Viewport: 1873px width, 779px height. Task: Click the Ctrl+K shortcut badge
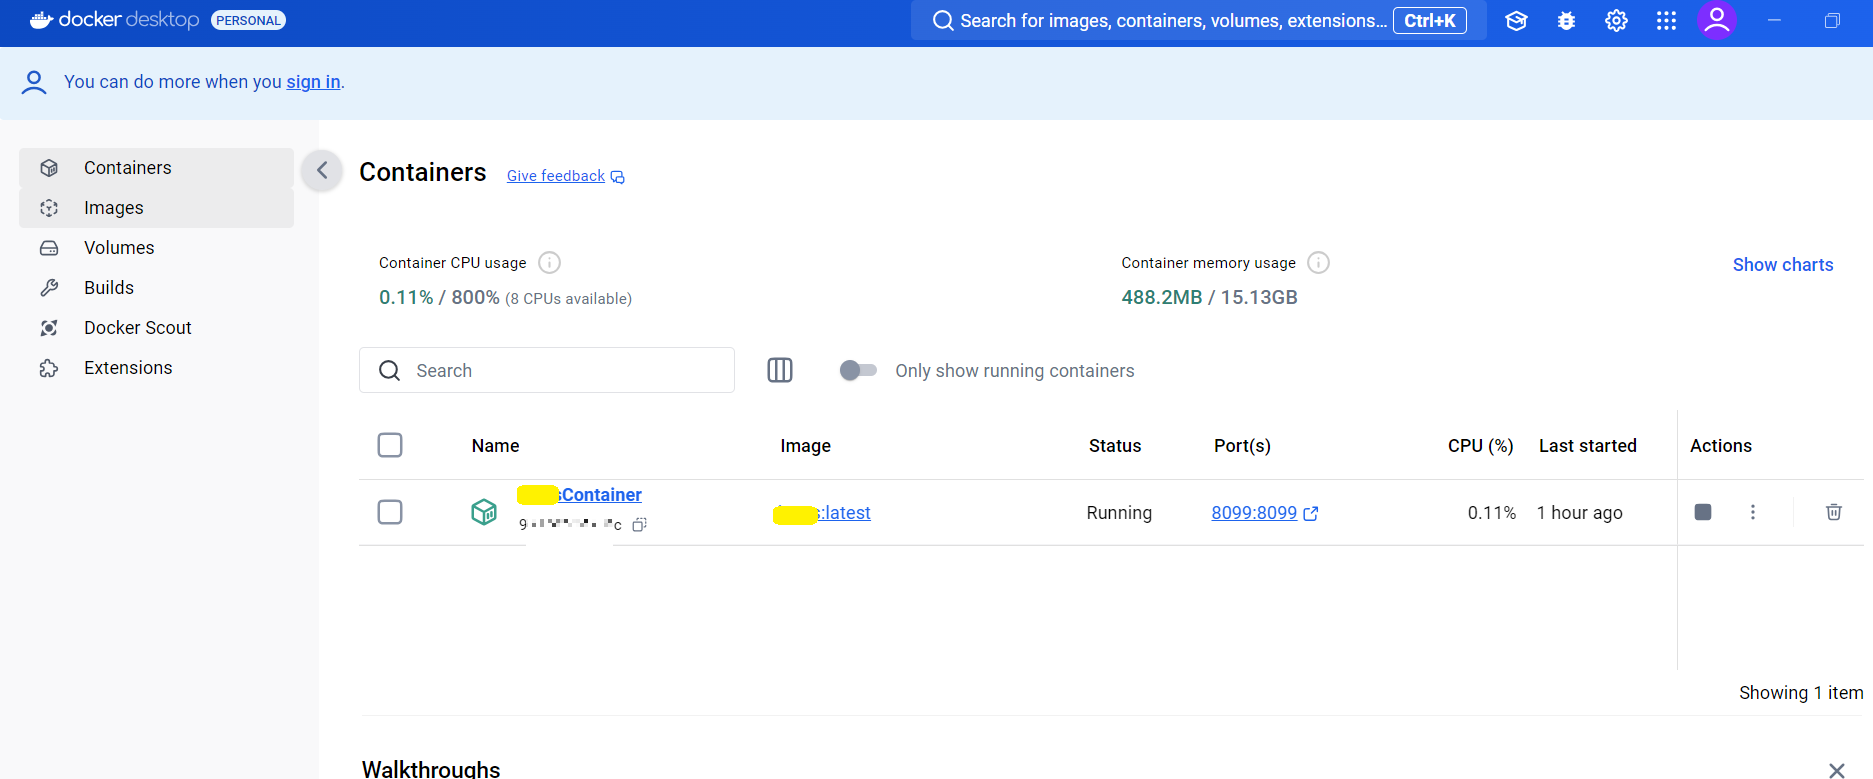pyautogui.click(x=1430, y=21)
